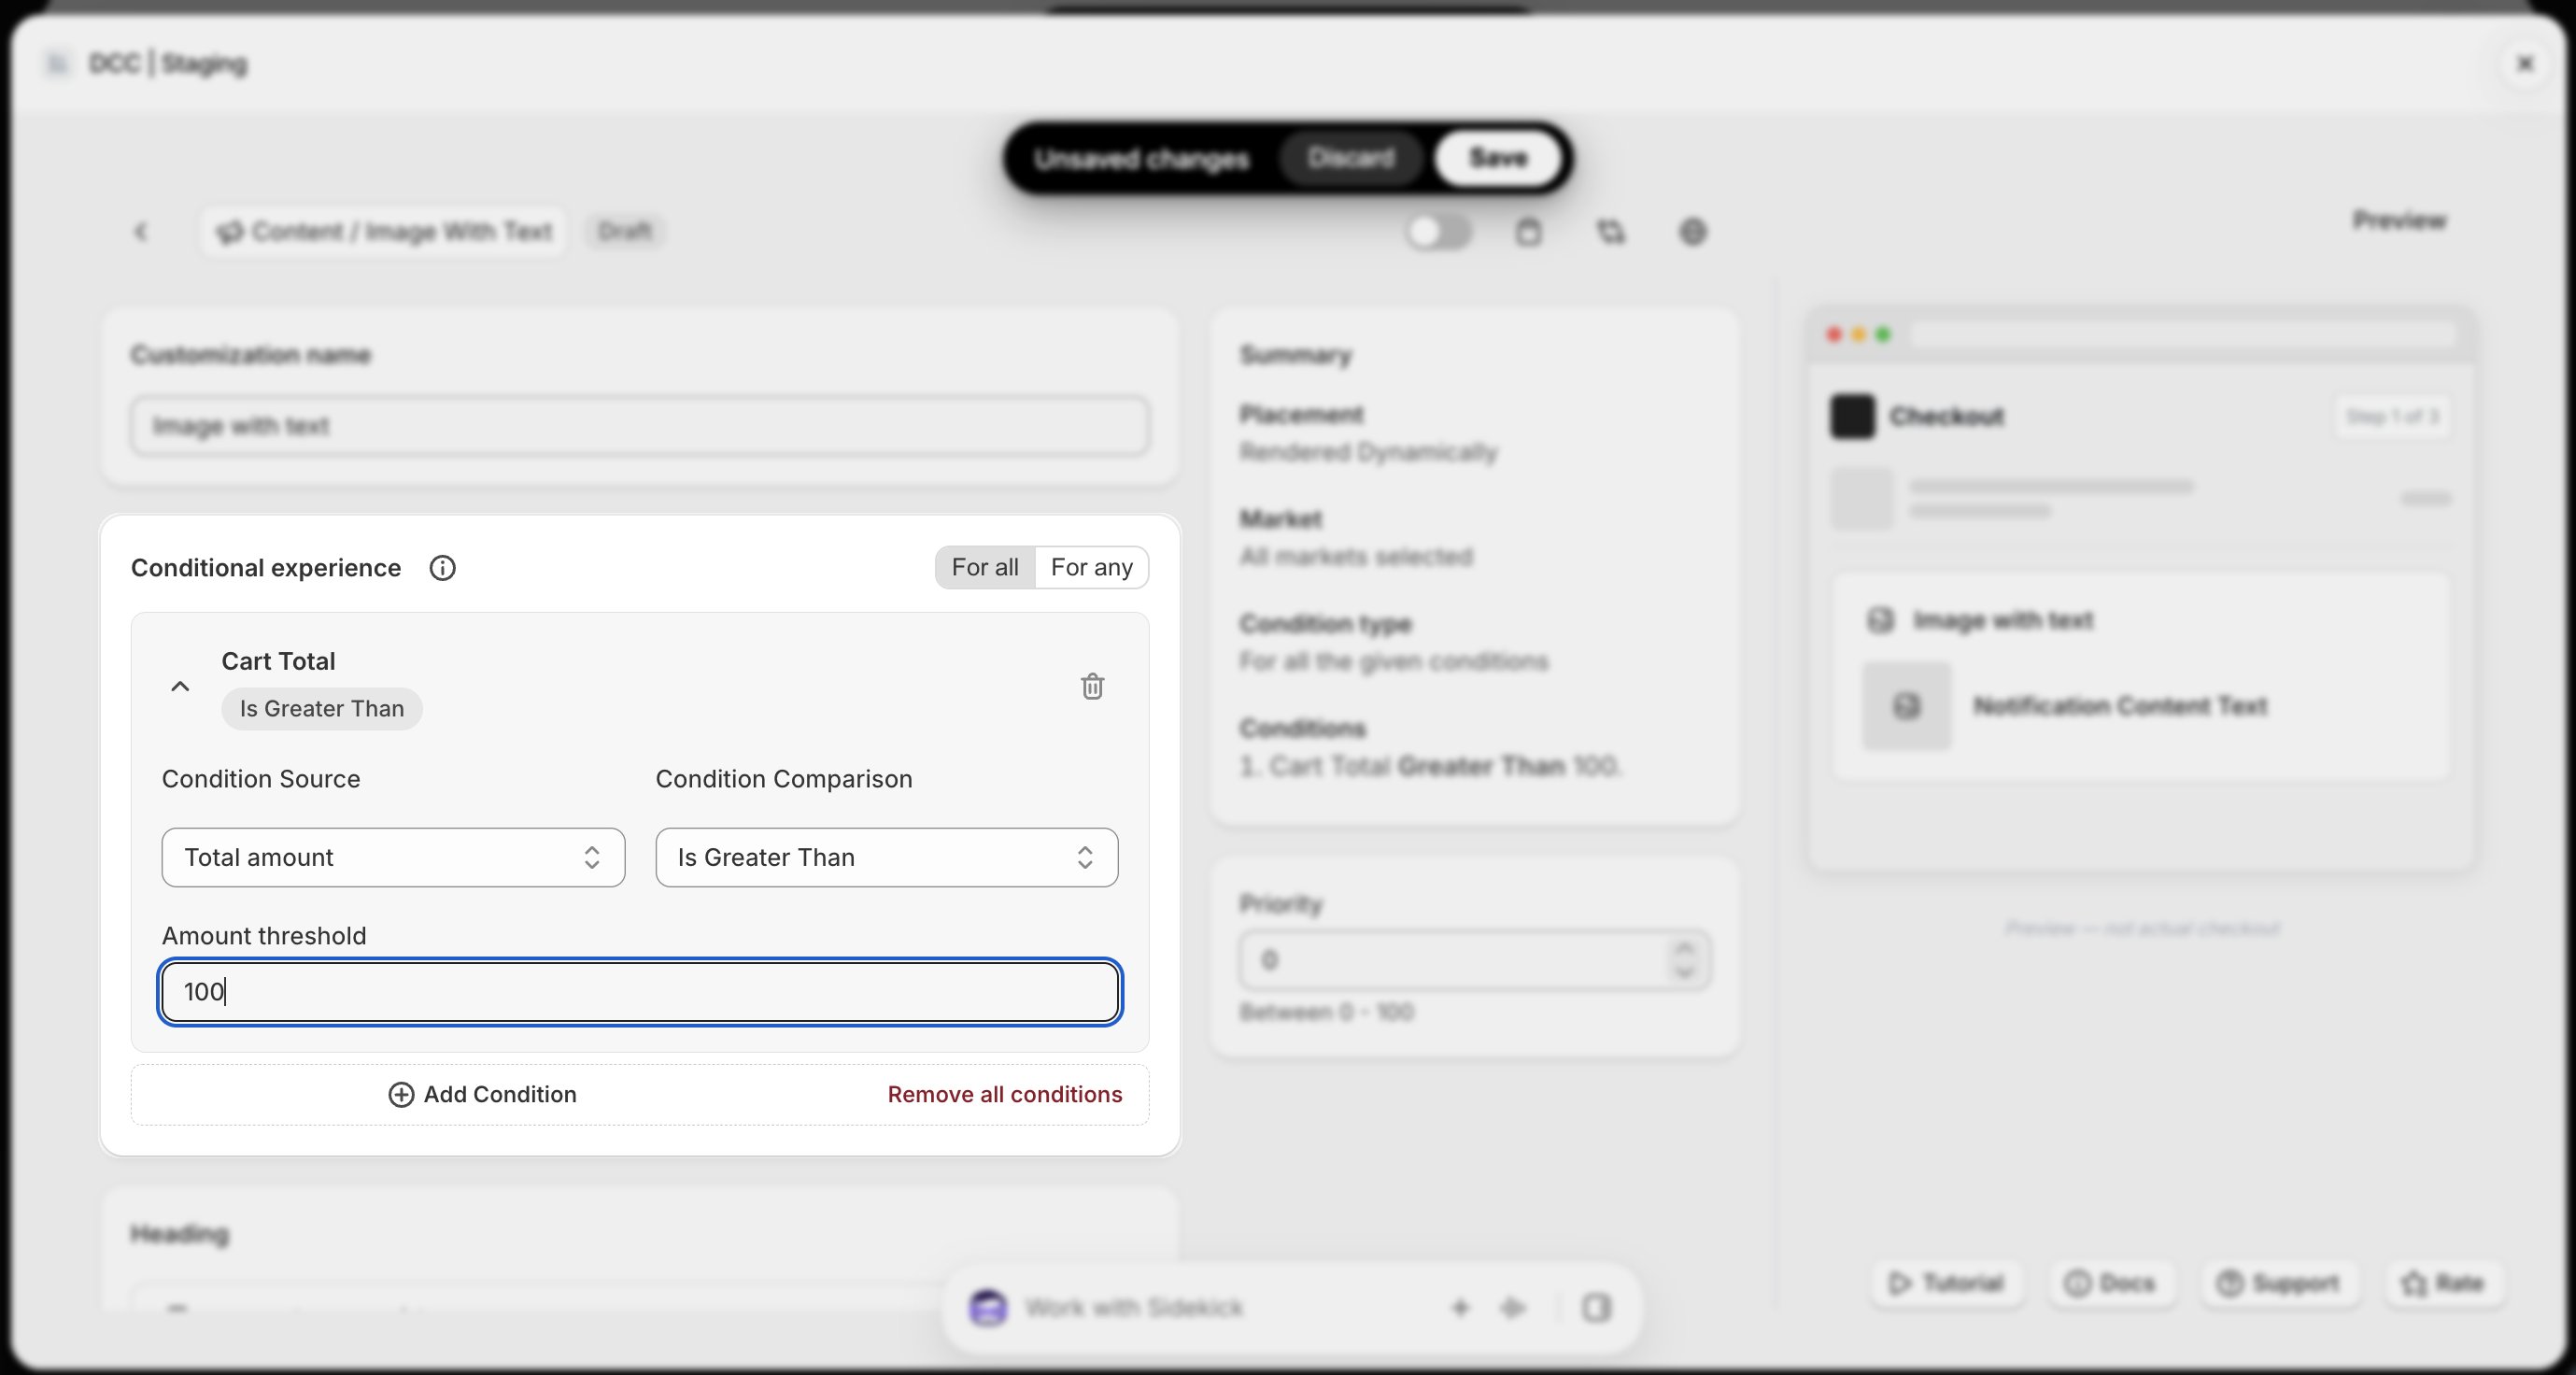2576x1375 pixels.
Task: Click the globe icon in header toolbar
Action: coord(1692,232)
